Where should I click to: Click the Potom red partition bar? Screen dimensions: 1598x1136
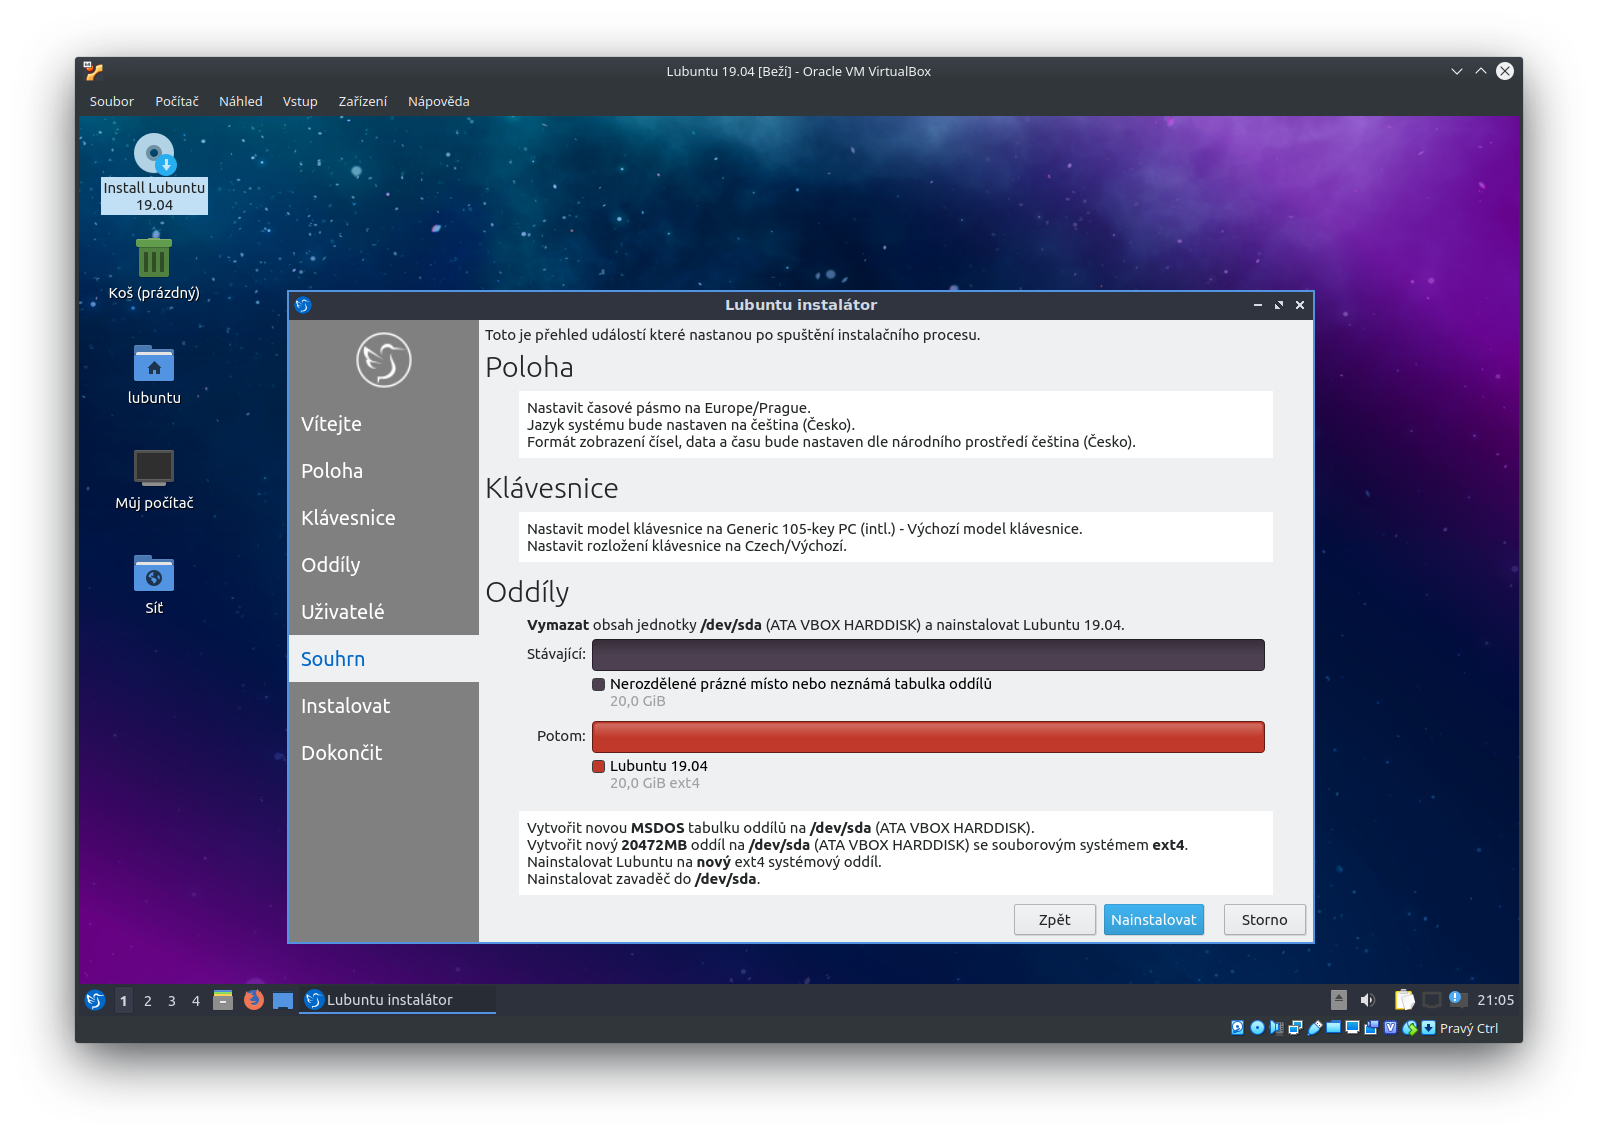(928, 737)
